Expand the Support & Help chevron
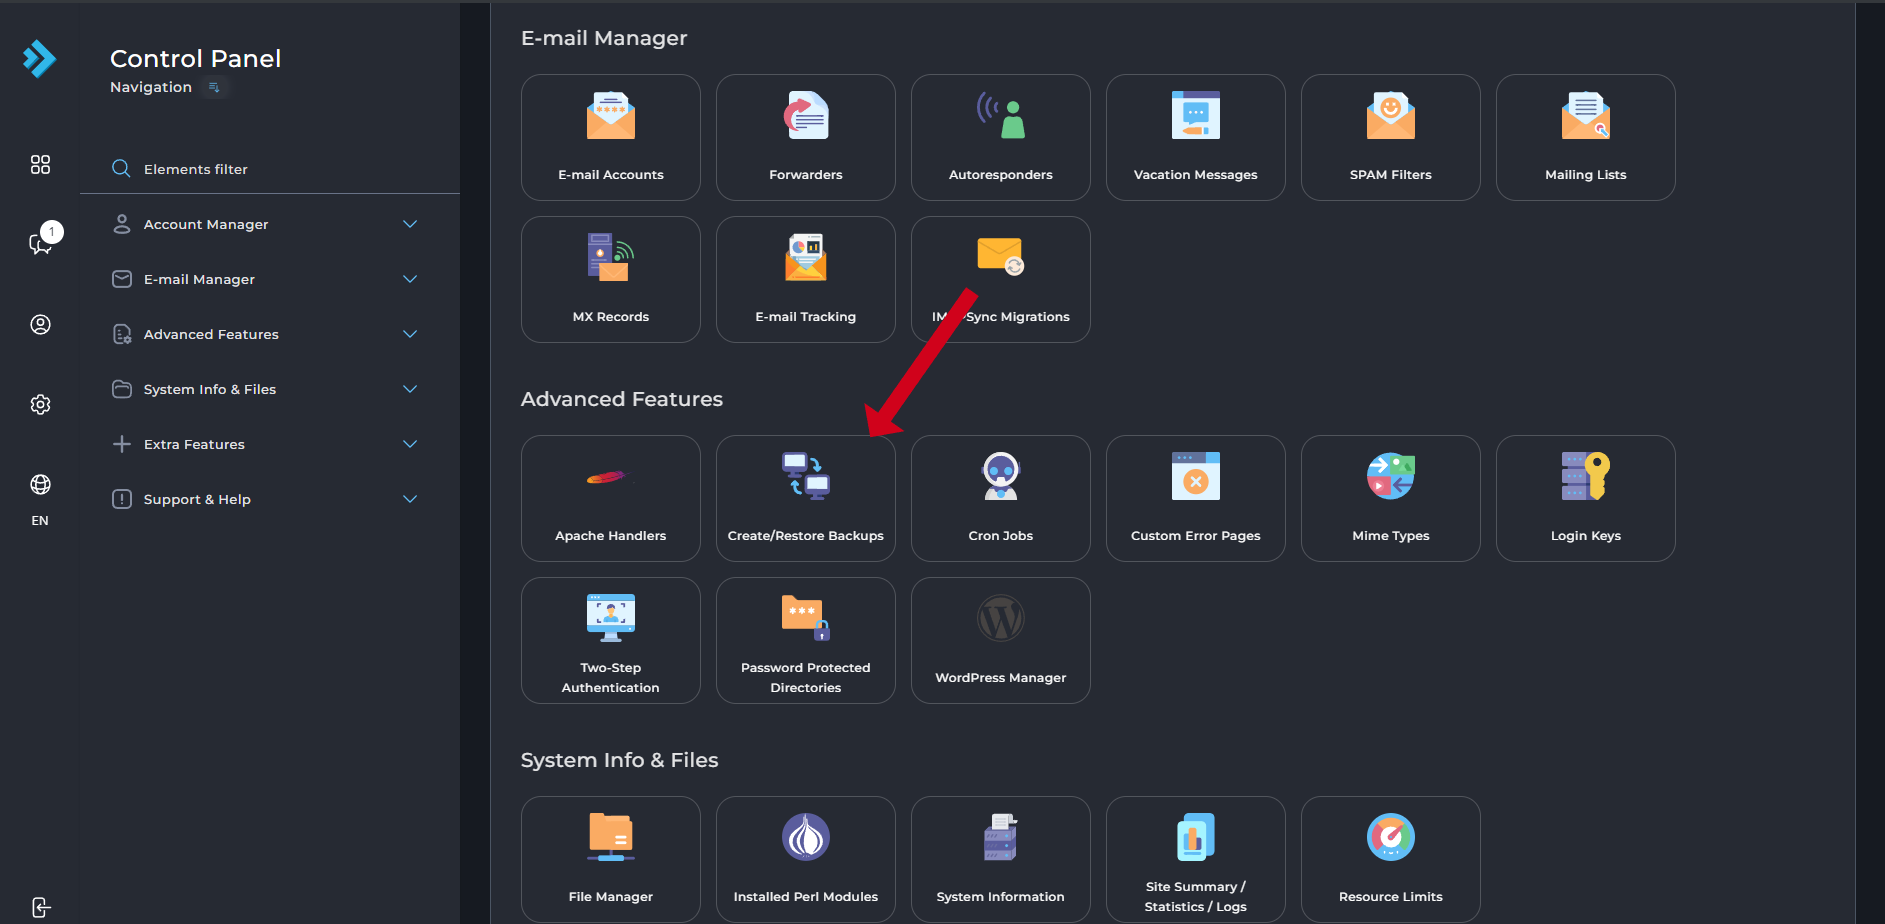 pos(410,499)
